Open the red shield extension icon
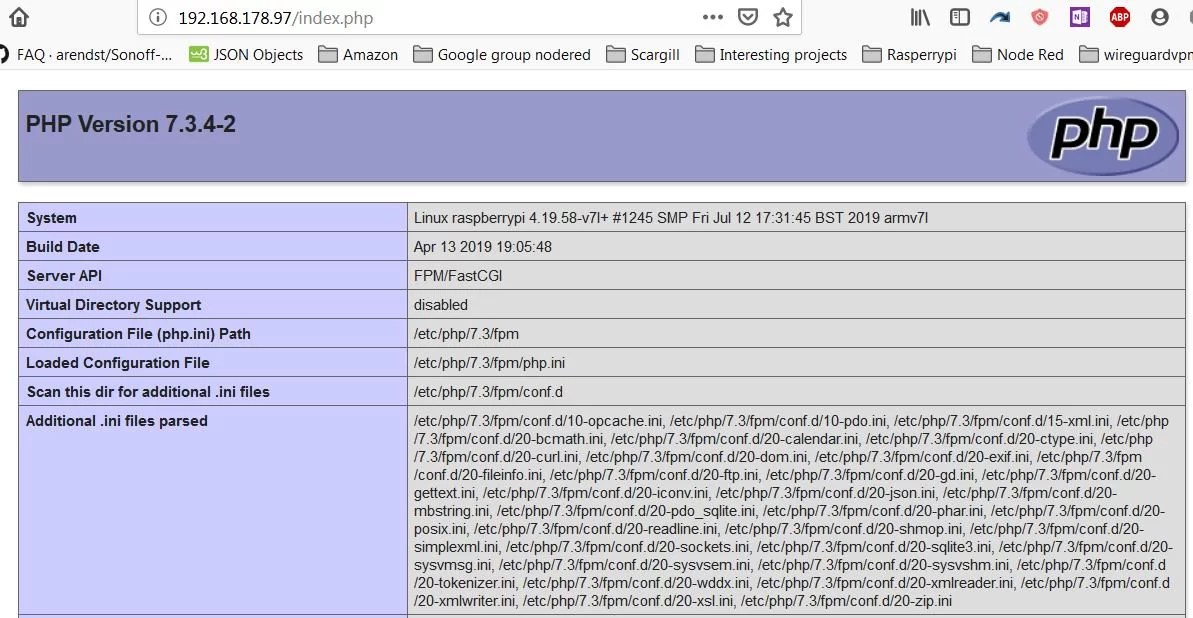 point(1039,17)
